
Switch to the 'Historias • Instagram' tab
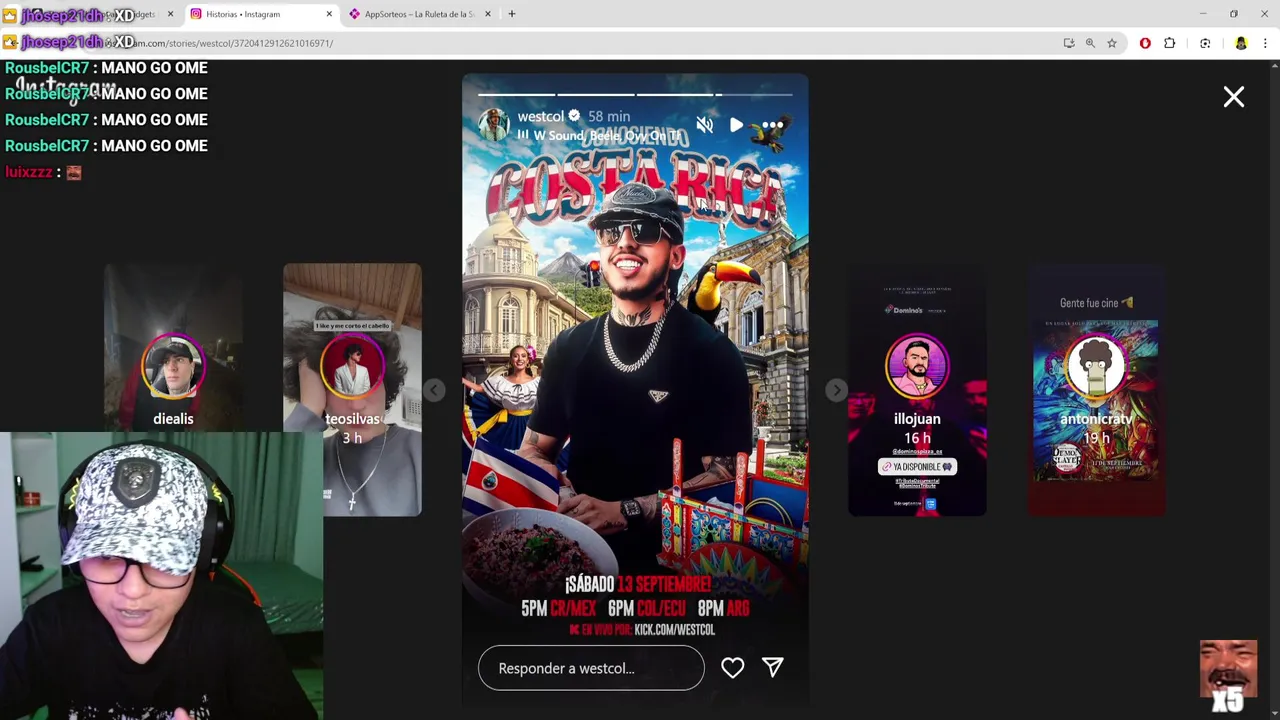[x=260, y=14]
